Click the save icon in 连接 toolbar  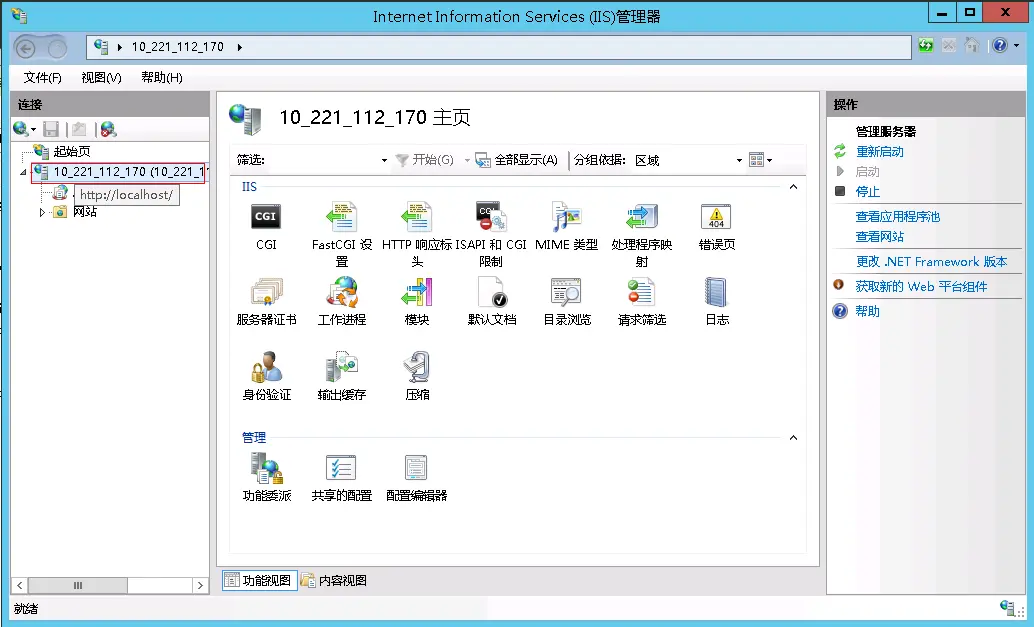pyautogui.click(x=51, y=129)
